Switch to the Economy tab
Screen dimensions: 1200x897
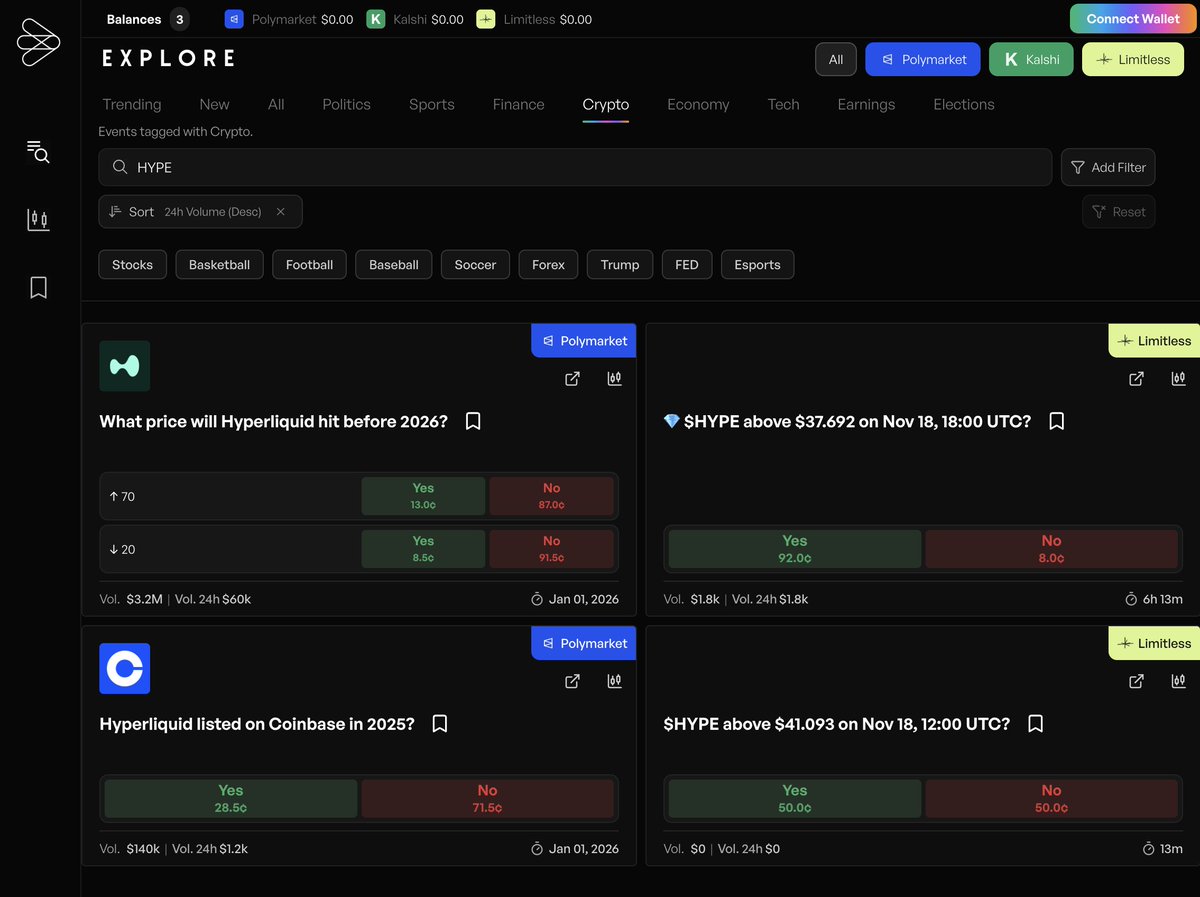pyautogui.click(x=698, y=104)
